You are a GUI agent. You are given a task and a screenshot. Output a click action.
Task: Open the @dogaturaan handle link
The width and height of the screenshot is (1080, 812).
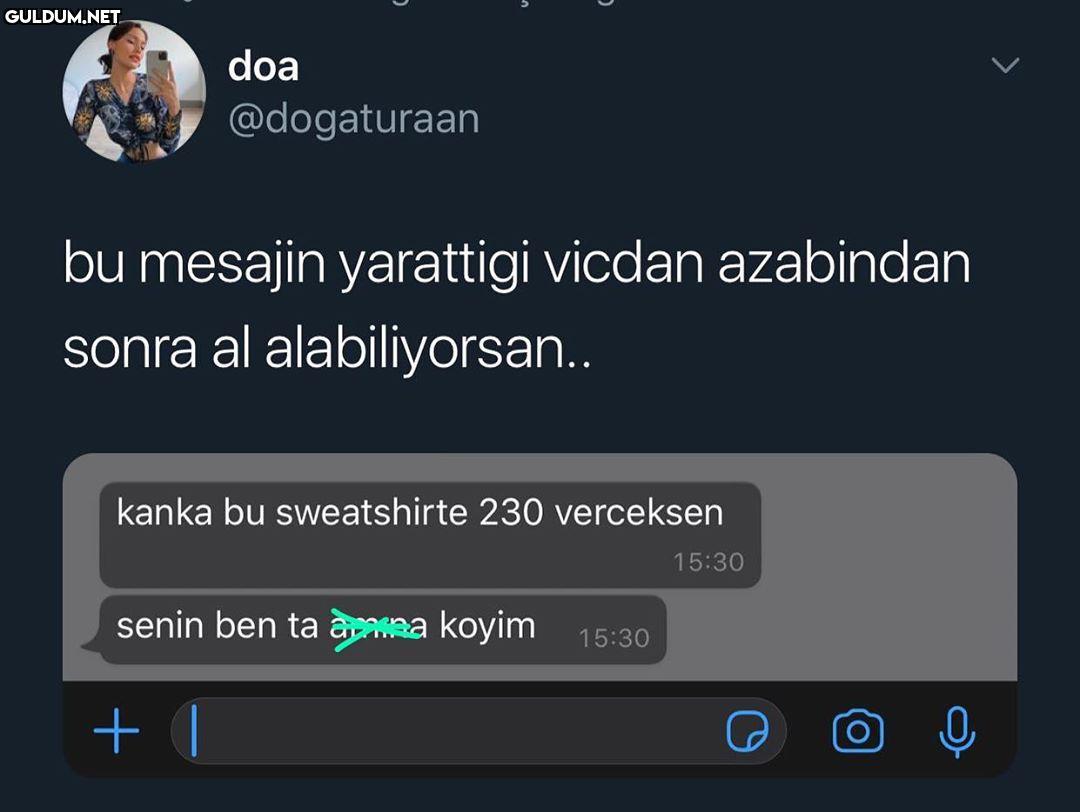click(354, 119)
